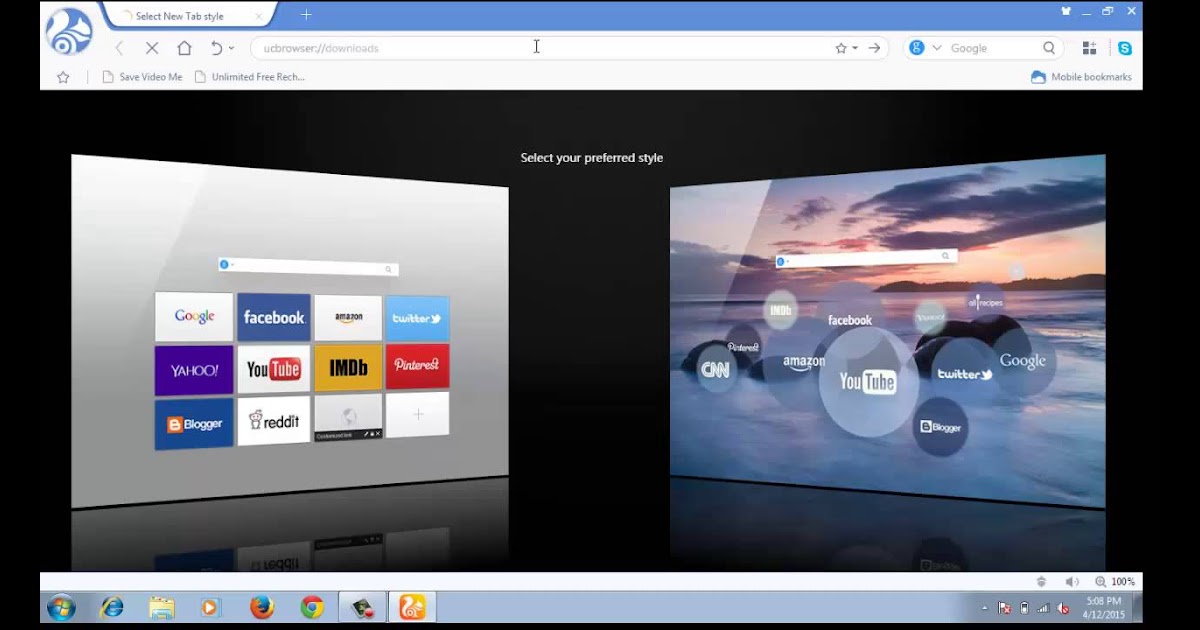Bookmark this page with the star icon
This screenshot has width=1200, height=630.
841,48
